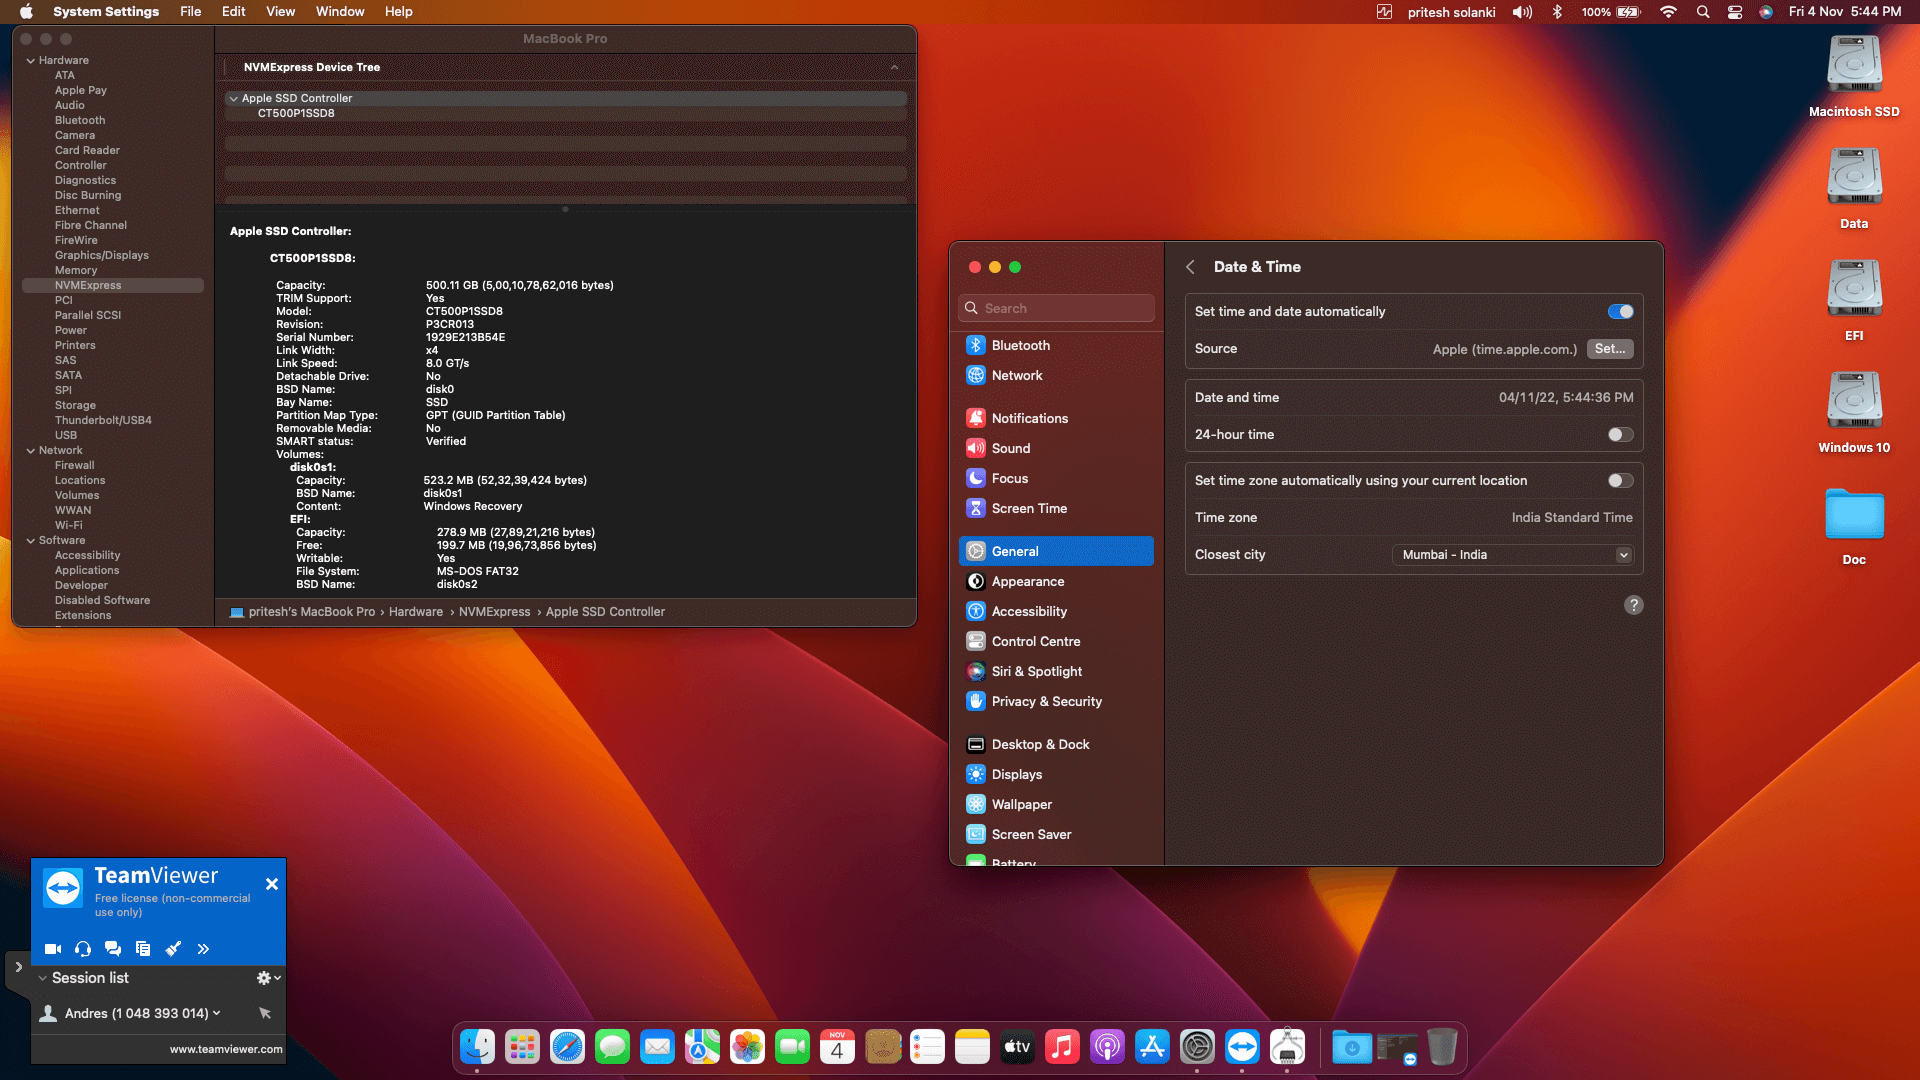
Task: Select the CT500P1SSD8 device row
Action: click(566, 114)
